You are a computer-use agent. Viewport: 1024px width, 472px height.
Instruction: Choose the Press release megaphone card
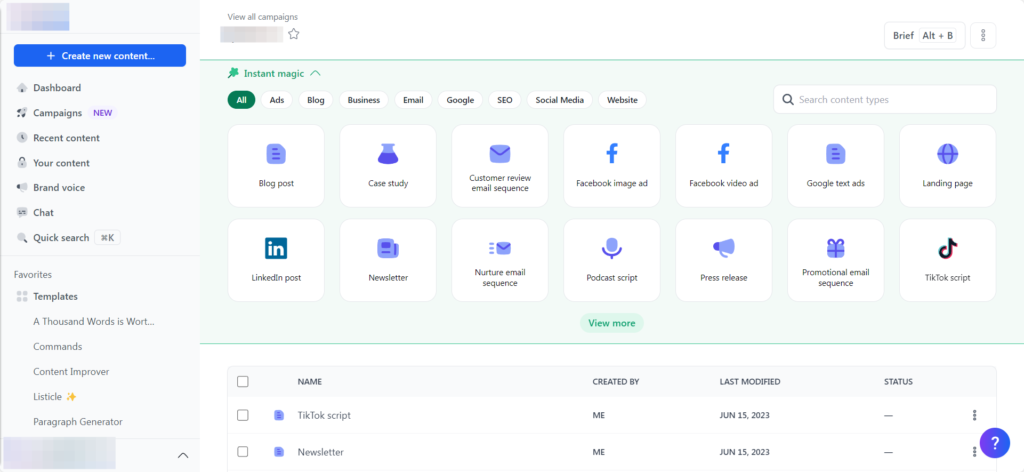pos(724,260)
